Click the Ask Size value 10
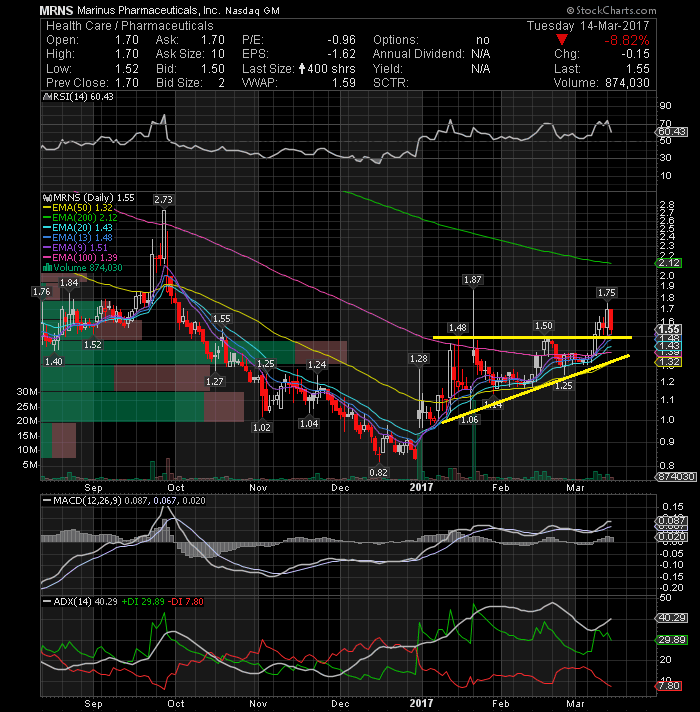 pos(218,54)
